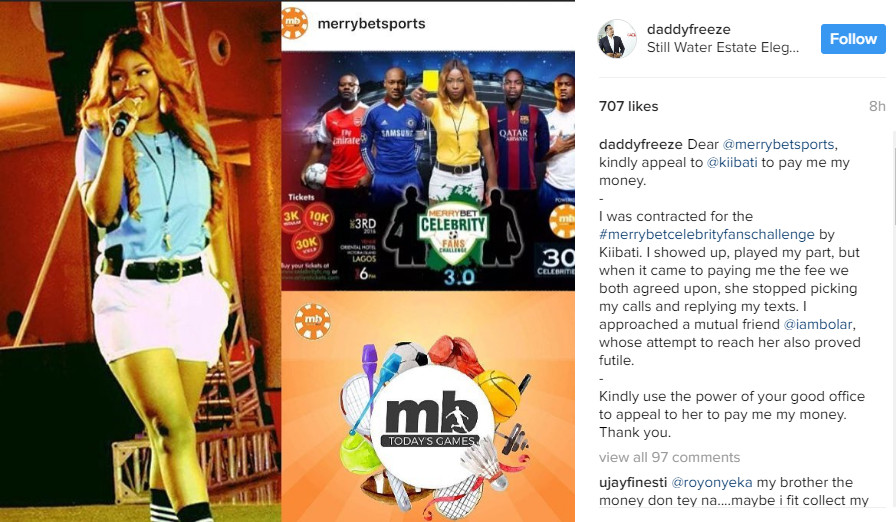Screen dimensions: 896x522
Task: Click the merrybetsports orange logo icon
Action: tap(295, 23)
